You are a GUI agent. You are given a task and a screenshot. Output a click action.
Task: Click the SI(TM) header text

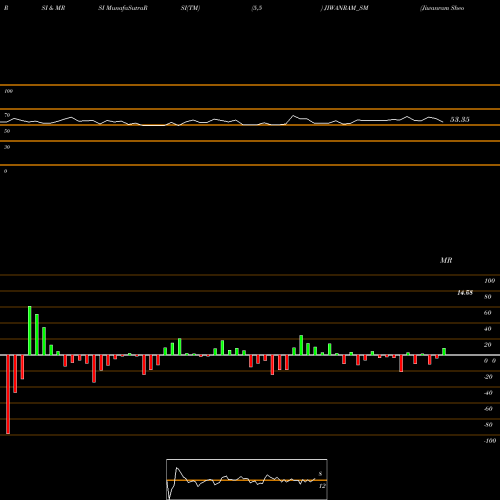click(190, 8)
